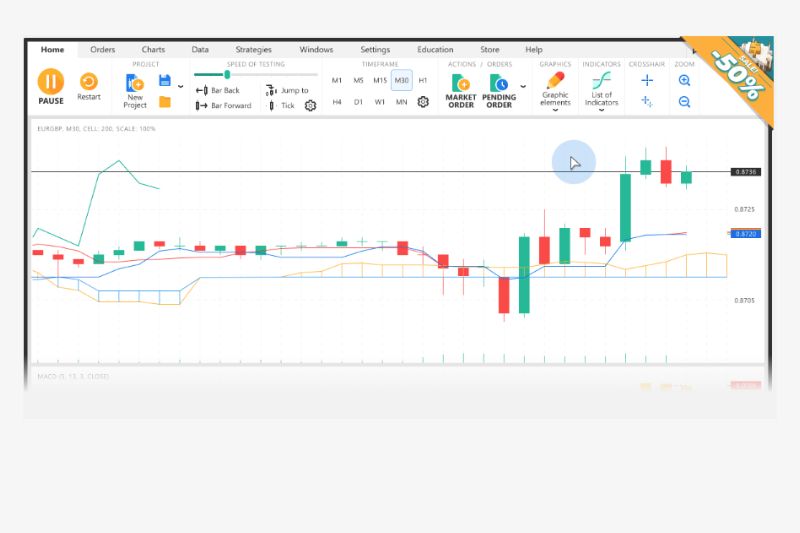Select the M30 timeframe
This screenshot has width=800, height=533.
402,80
